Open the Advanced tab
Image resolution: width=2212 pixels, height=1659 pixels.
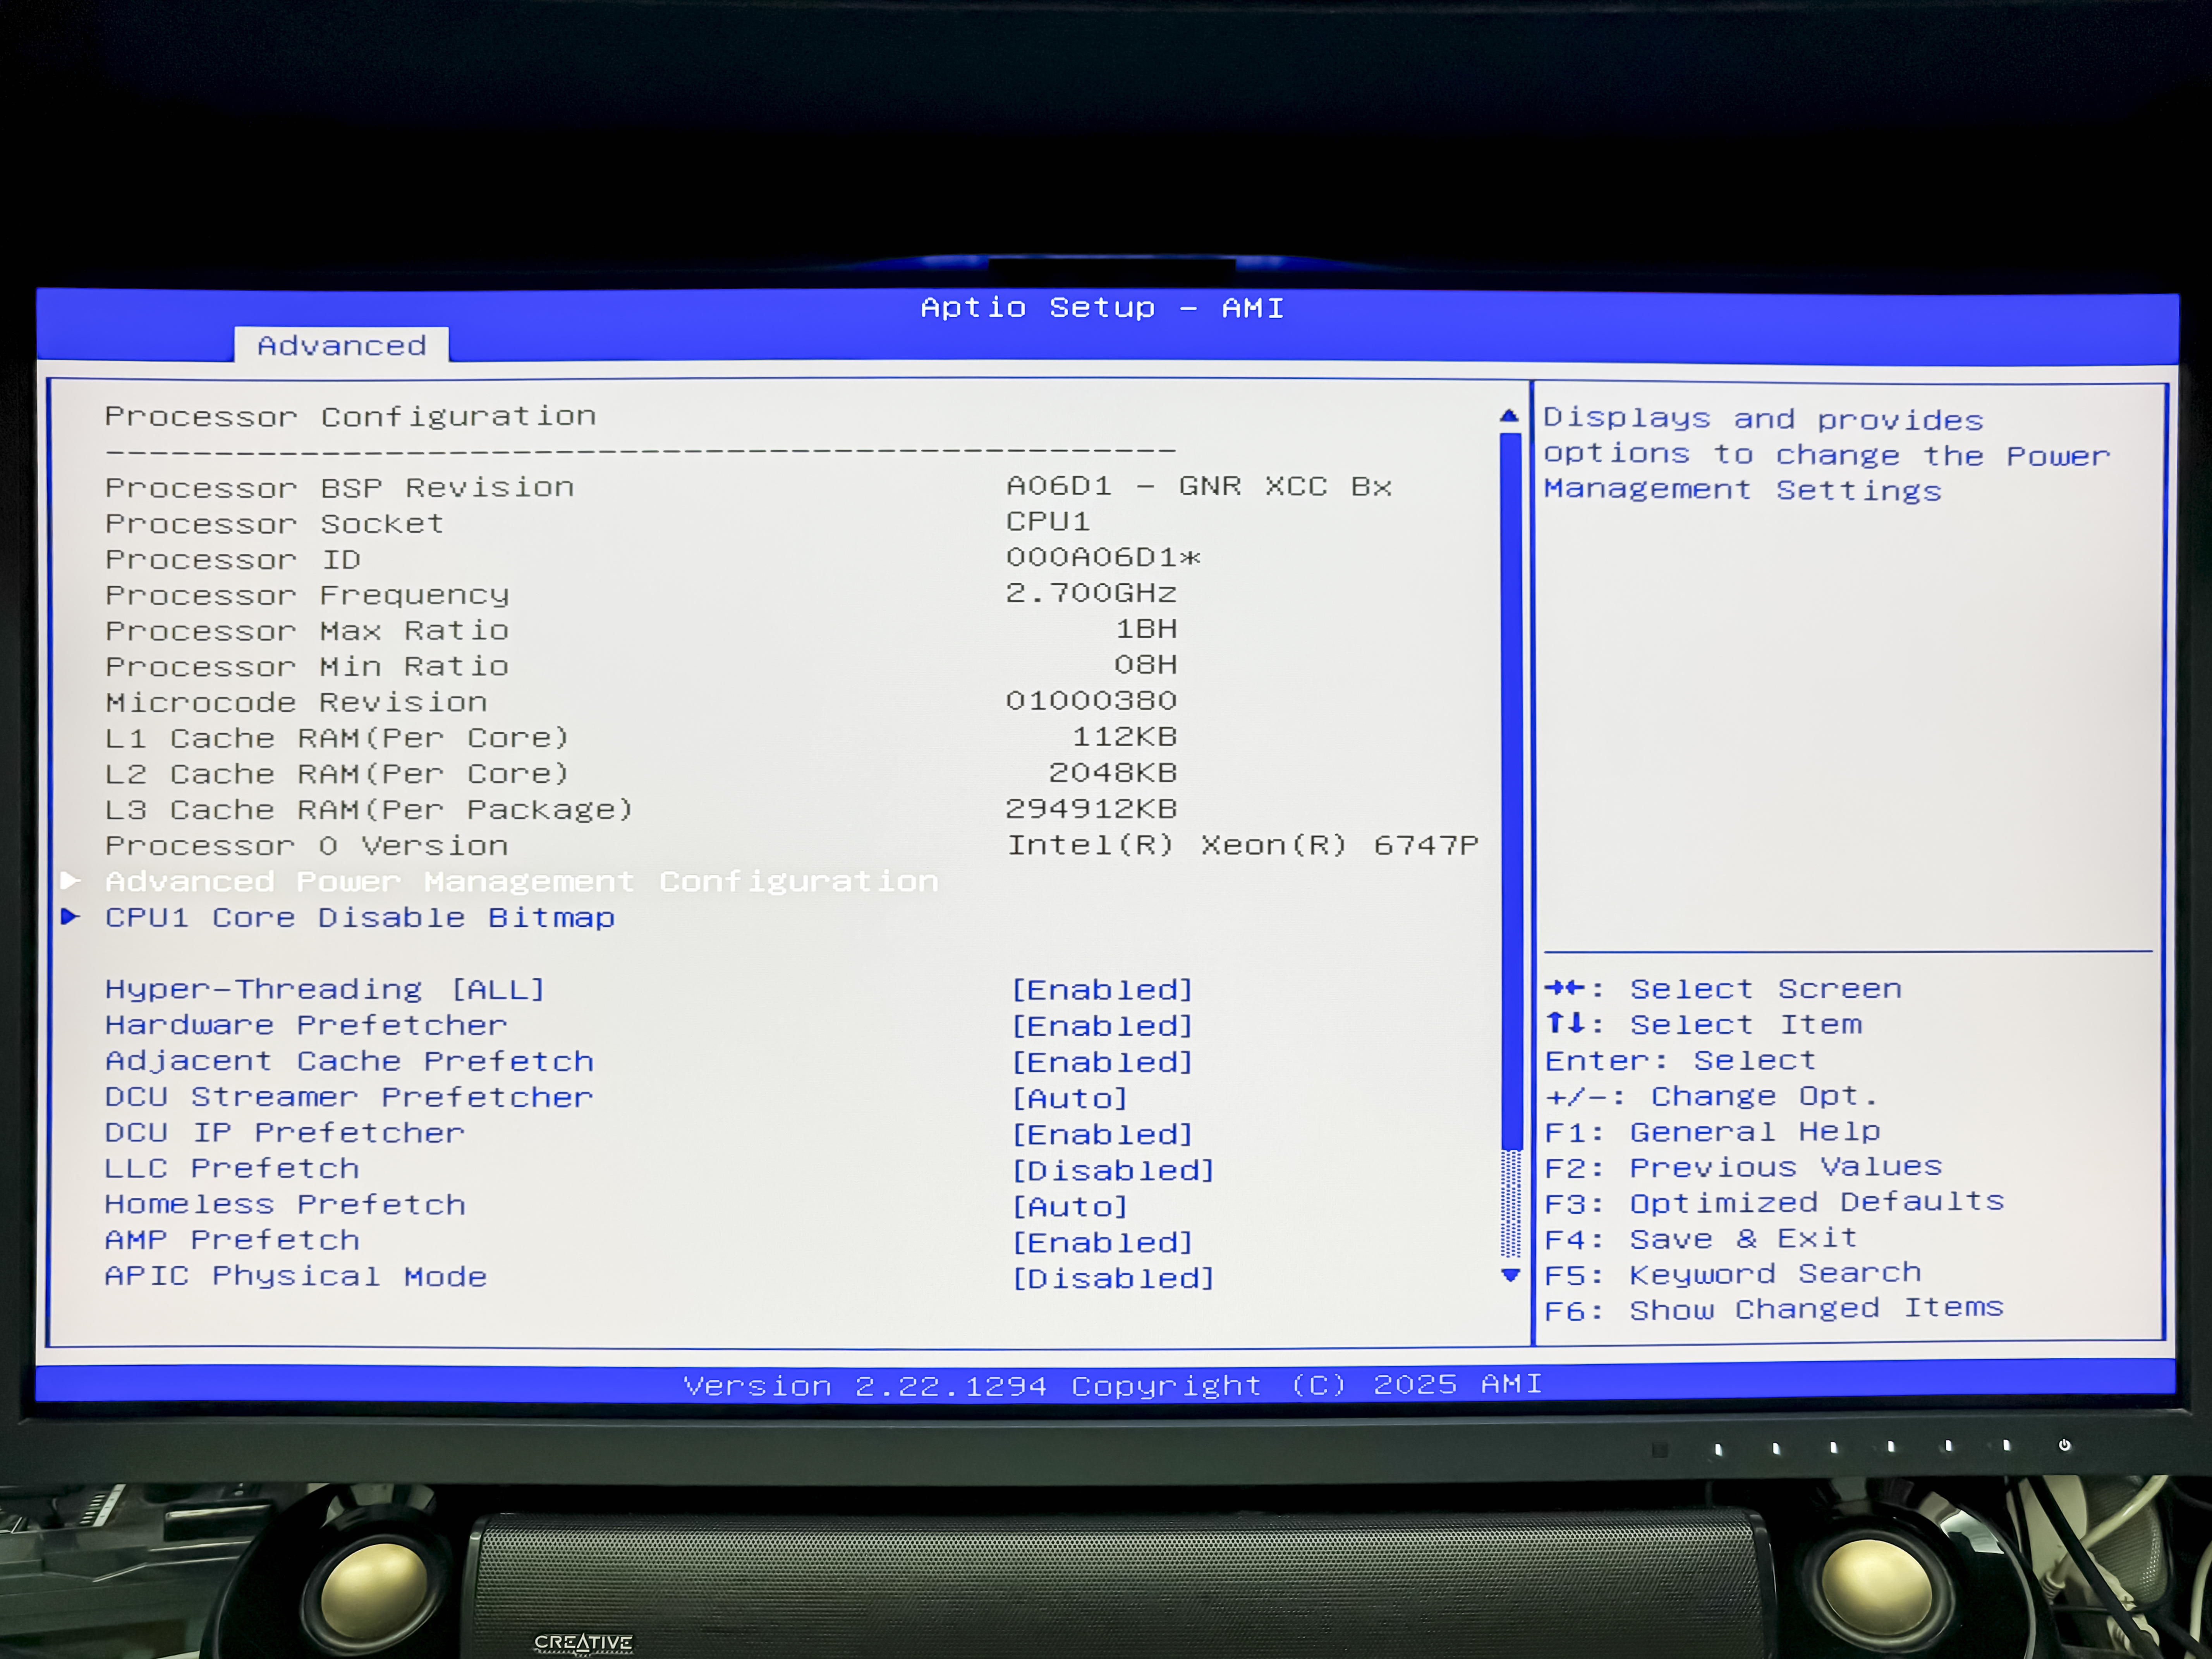pos(341,345)
